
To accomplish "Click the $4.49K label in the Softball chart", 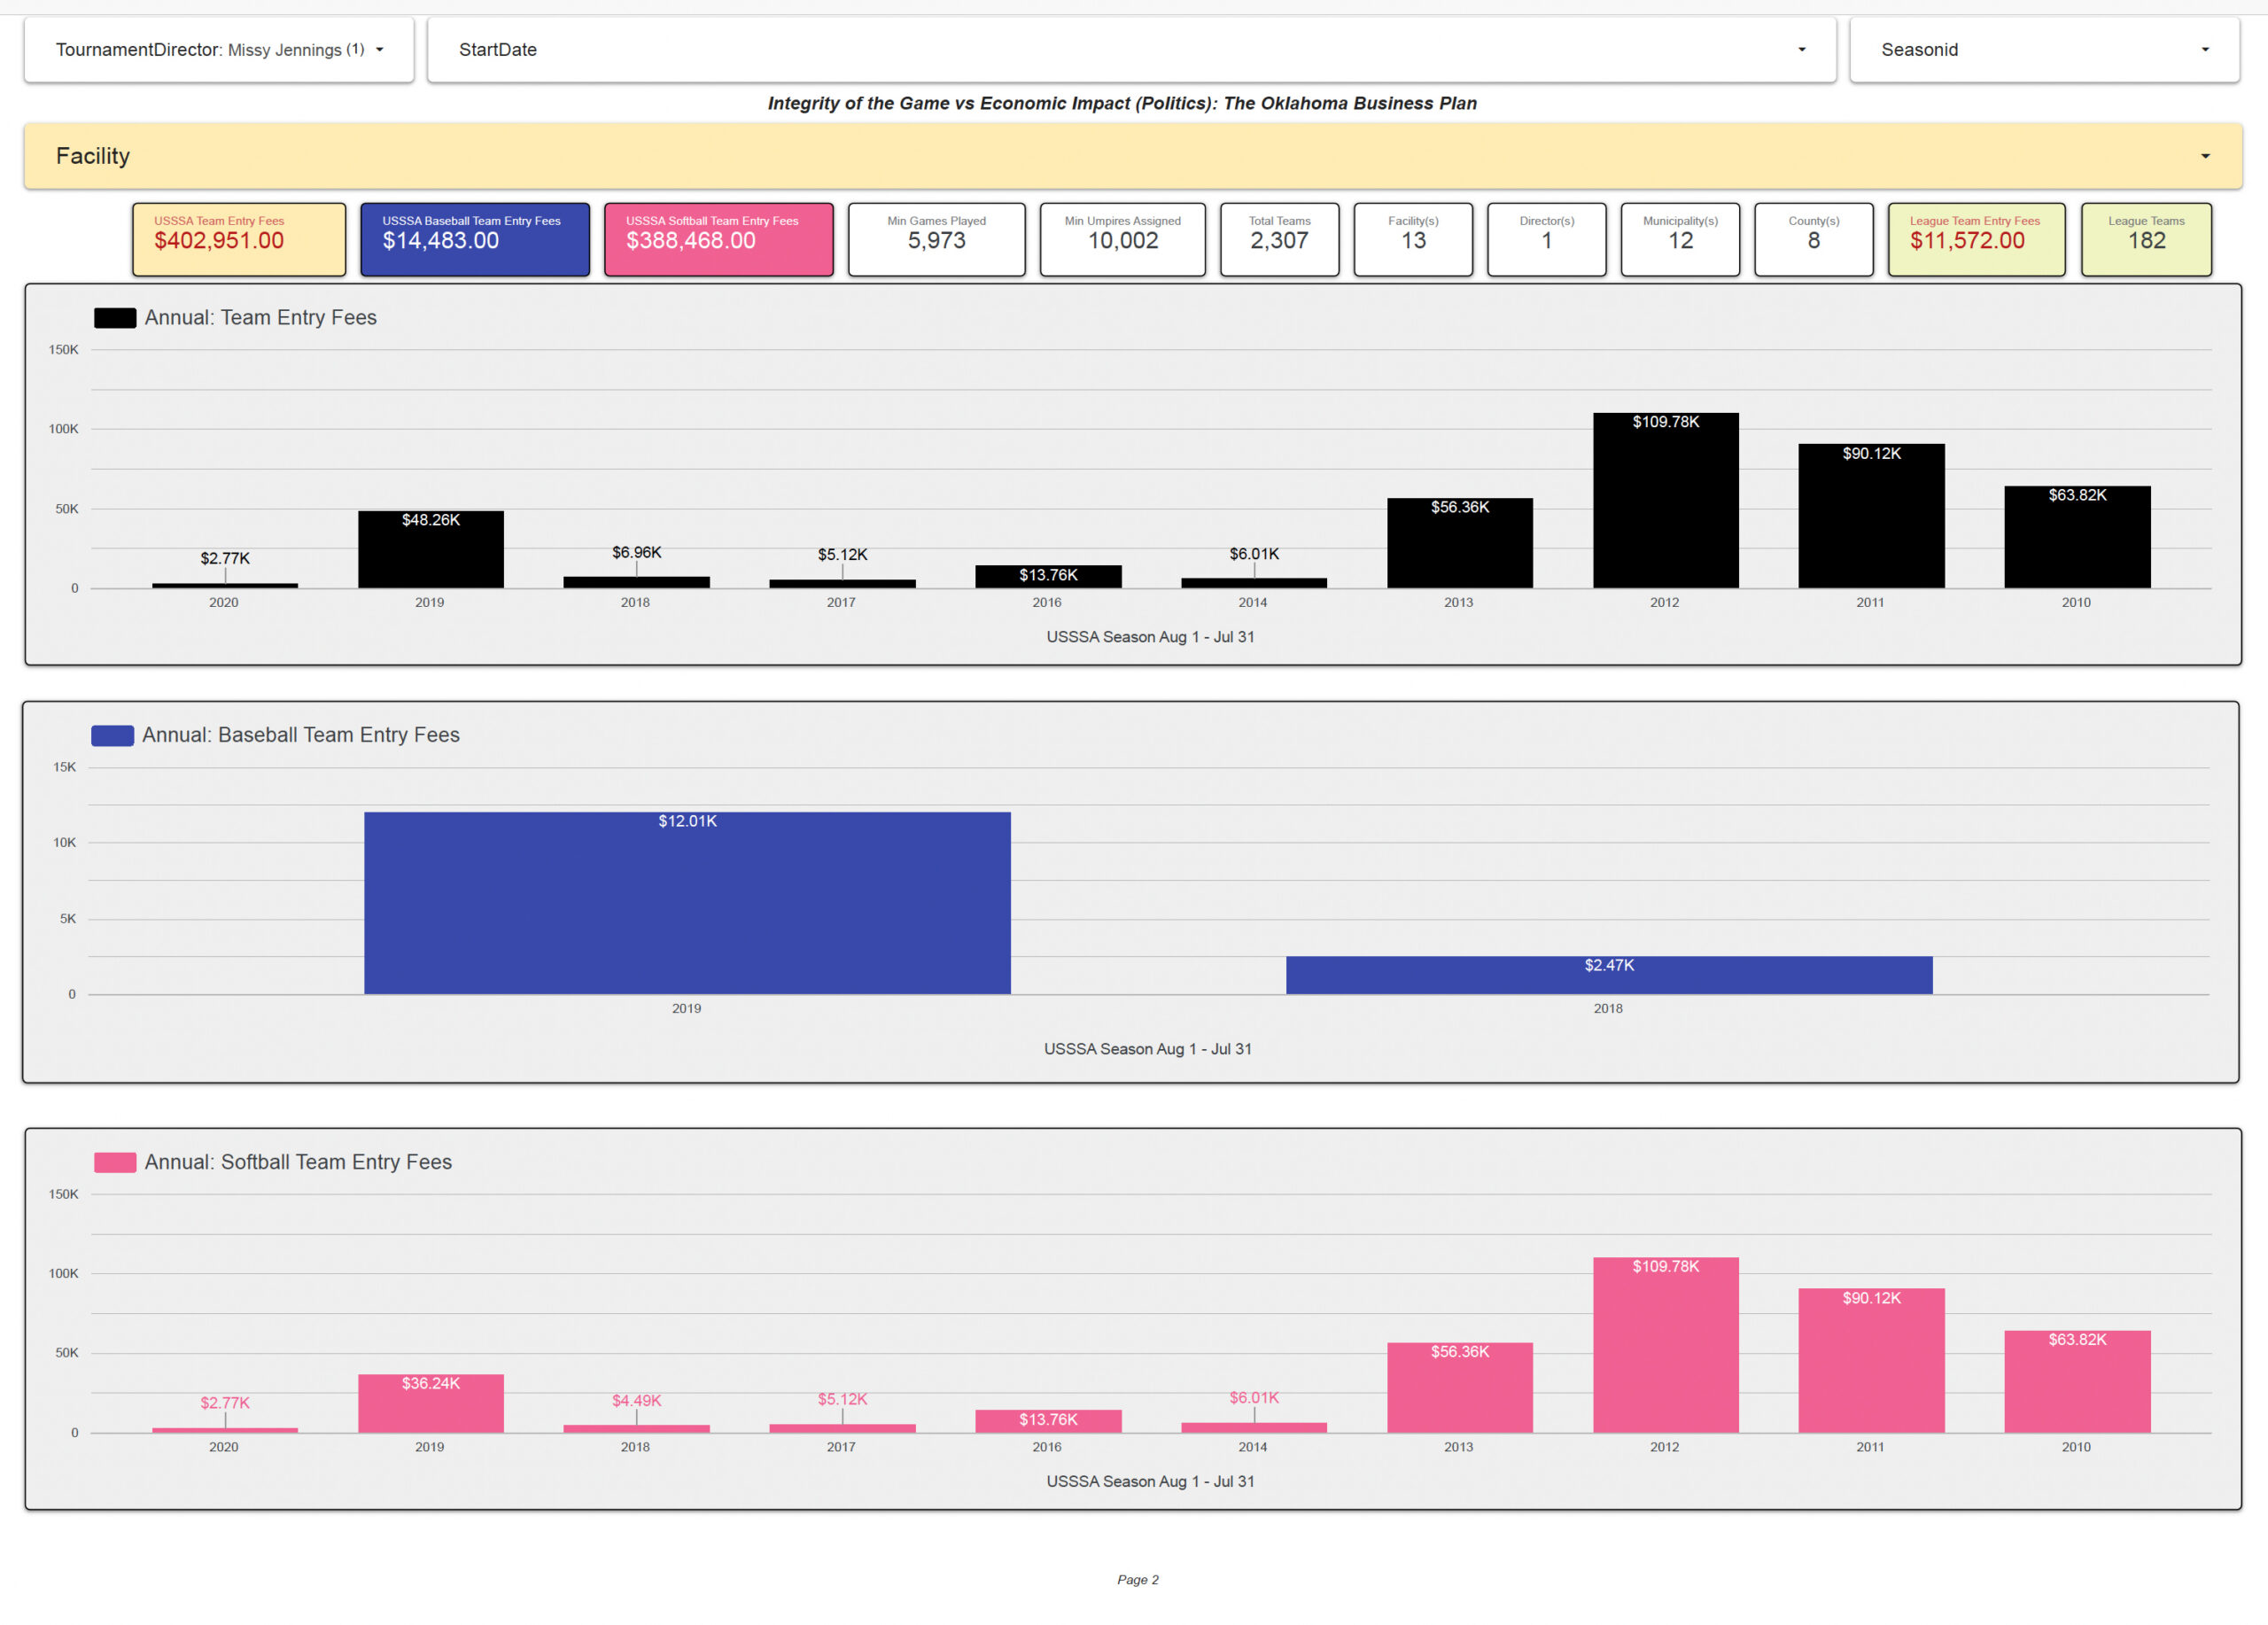I will [x=636, y=1400].
